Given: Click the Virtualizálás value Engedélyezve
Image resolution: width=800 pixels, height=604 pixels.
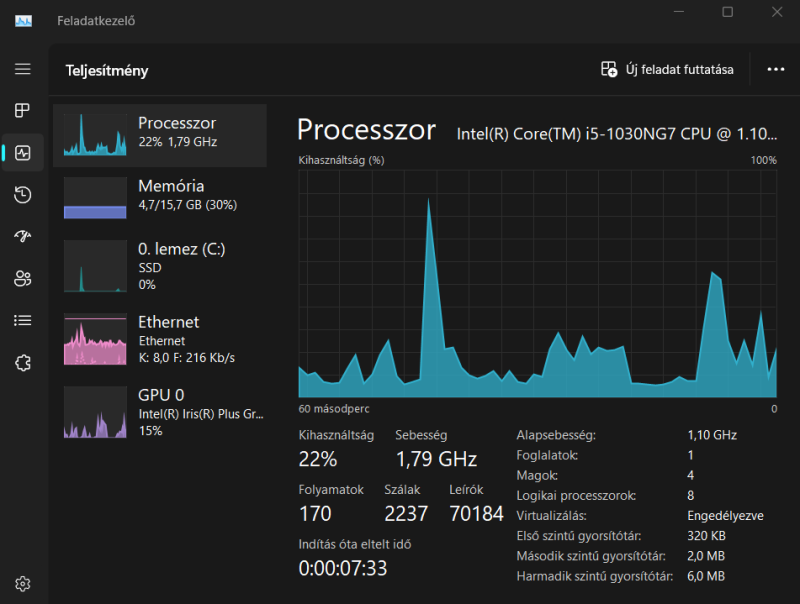Looking at the screenshot, I should pyautogui.click(x=725, y=516).
